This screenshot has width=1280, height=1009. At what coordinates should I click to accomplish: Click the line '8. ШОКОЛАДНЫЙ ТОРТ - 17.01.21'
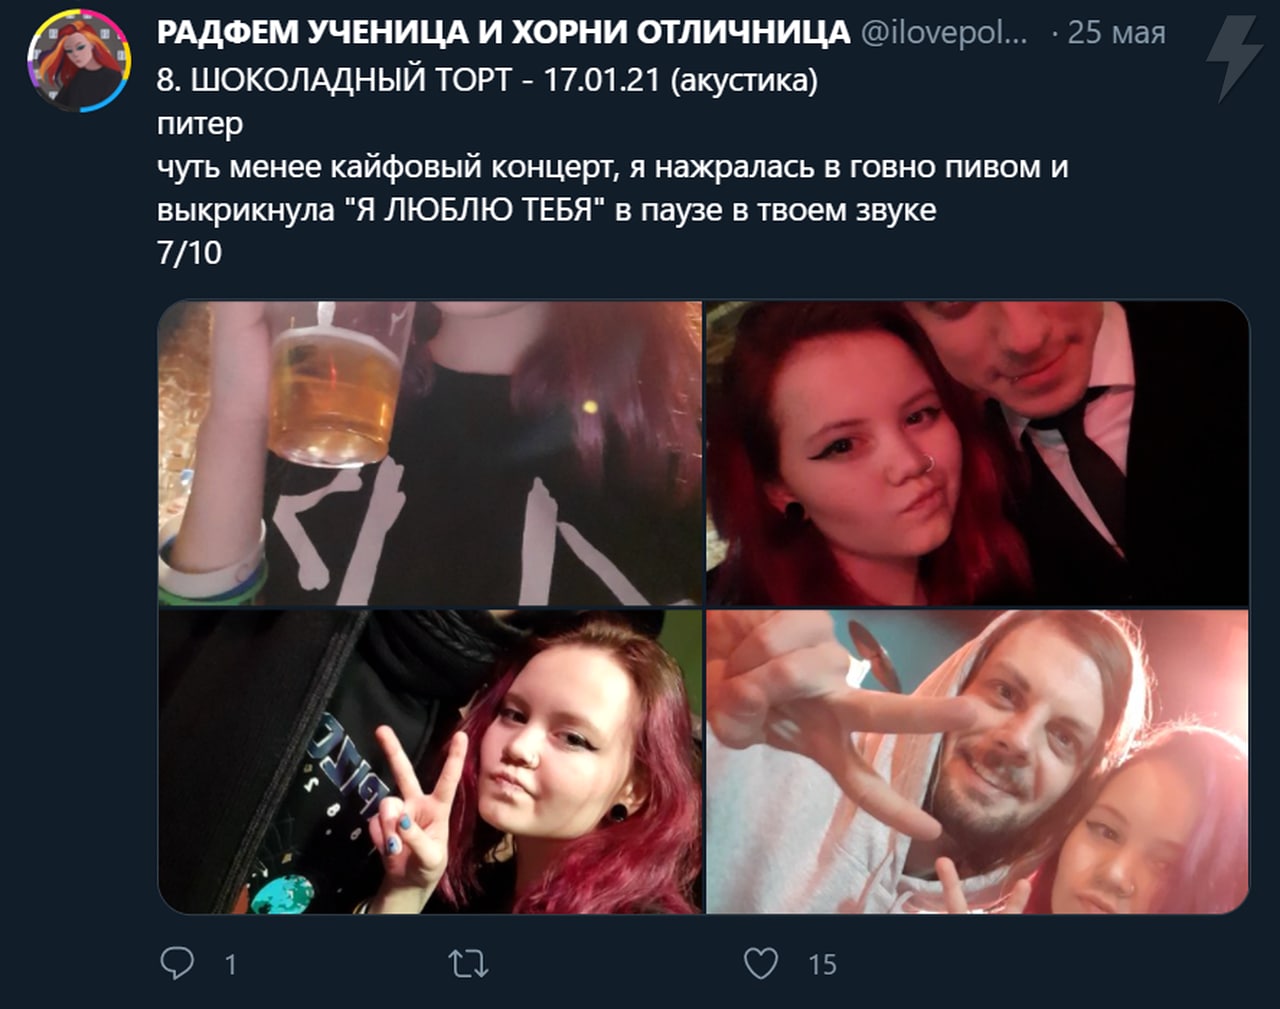pyautogui.click(x=408, y=79)
